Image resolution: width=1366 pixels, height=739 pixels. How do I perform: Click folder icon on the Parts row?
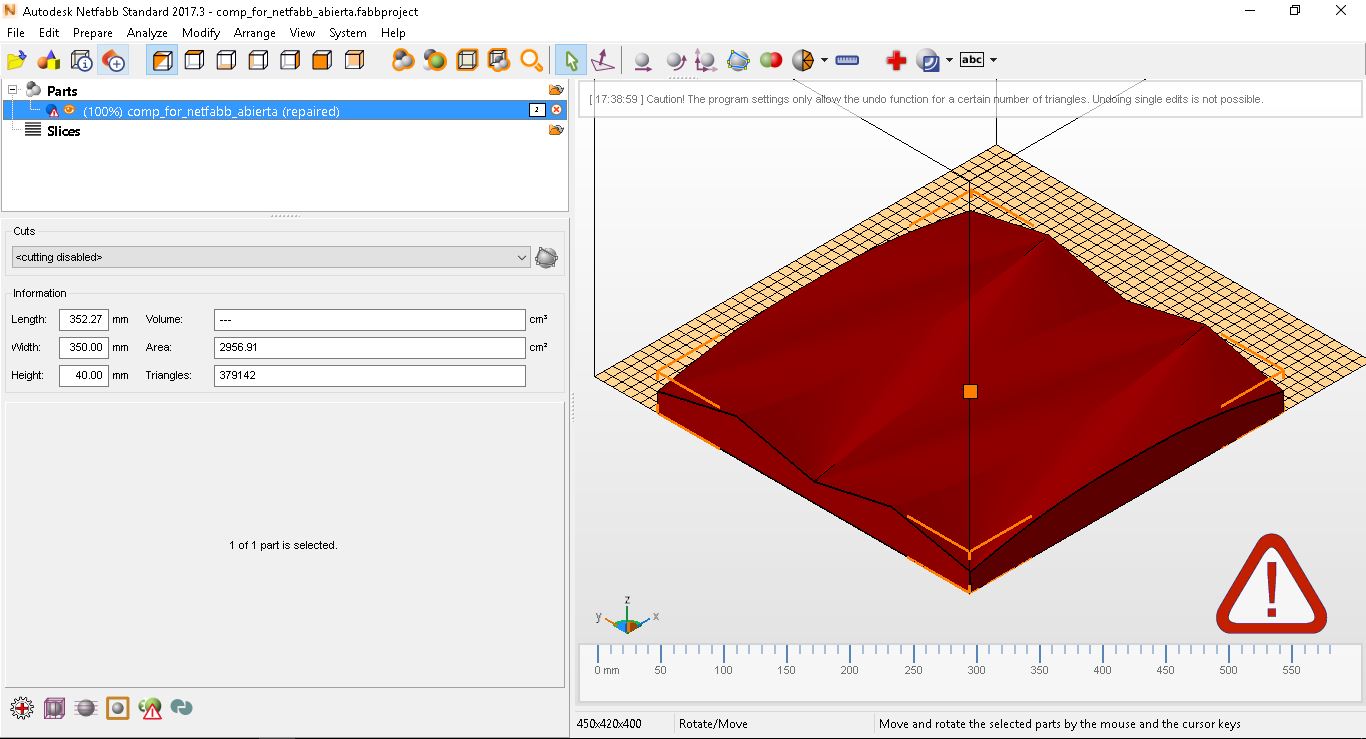coord(556,90)
